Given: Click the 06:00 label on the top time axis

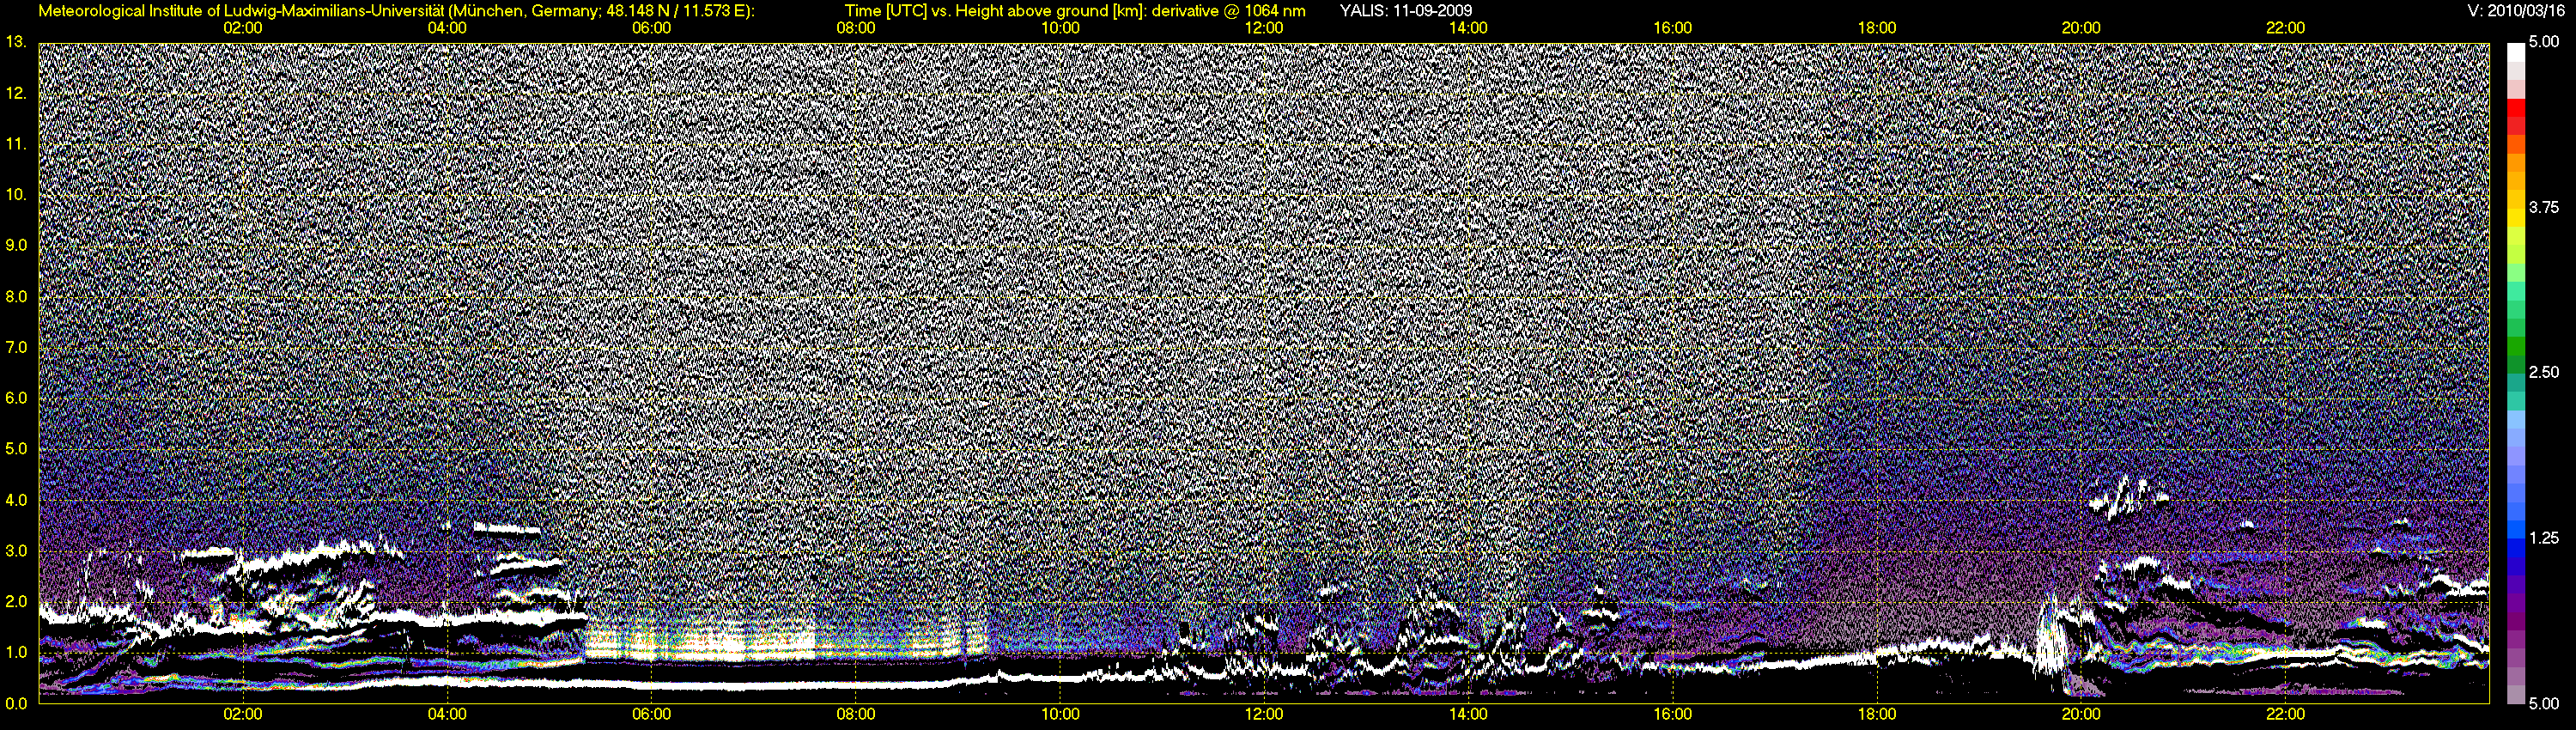Looking at the screenshot, I should [x=652, y=28].
